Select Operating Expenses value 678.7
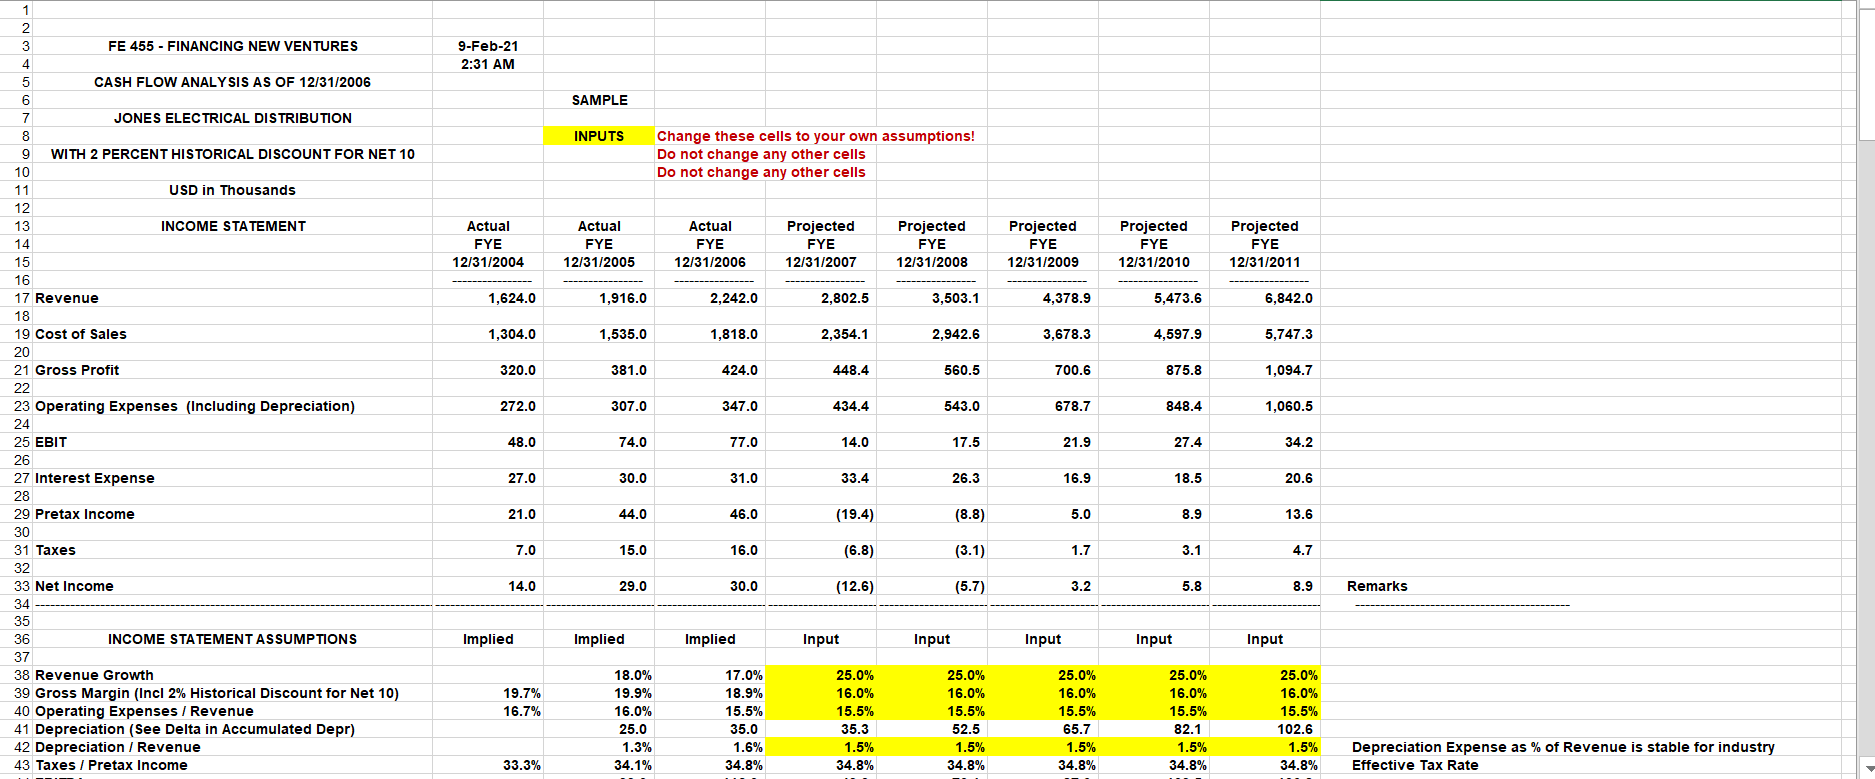 point(1073,406)
